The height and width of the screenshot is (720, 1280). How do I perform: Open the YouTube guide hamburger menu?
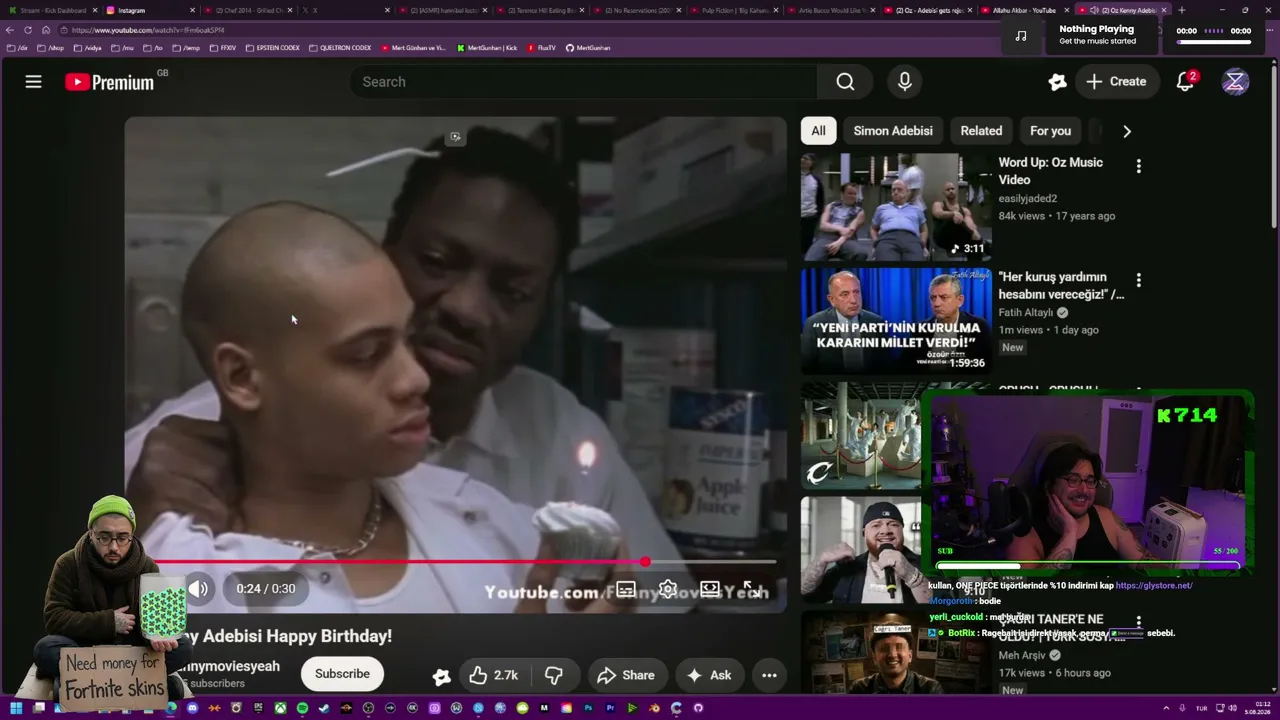point(34,82)
